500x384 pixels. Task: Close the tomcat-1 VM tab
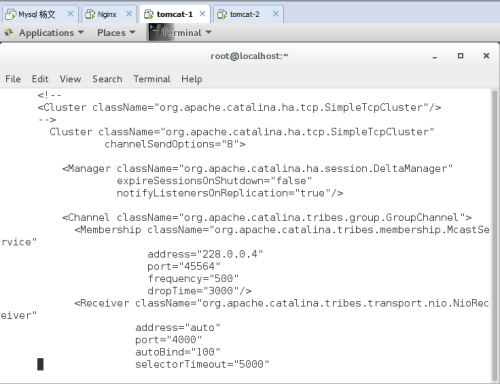202,14
